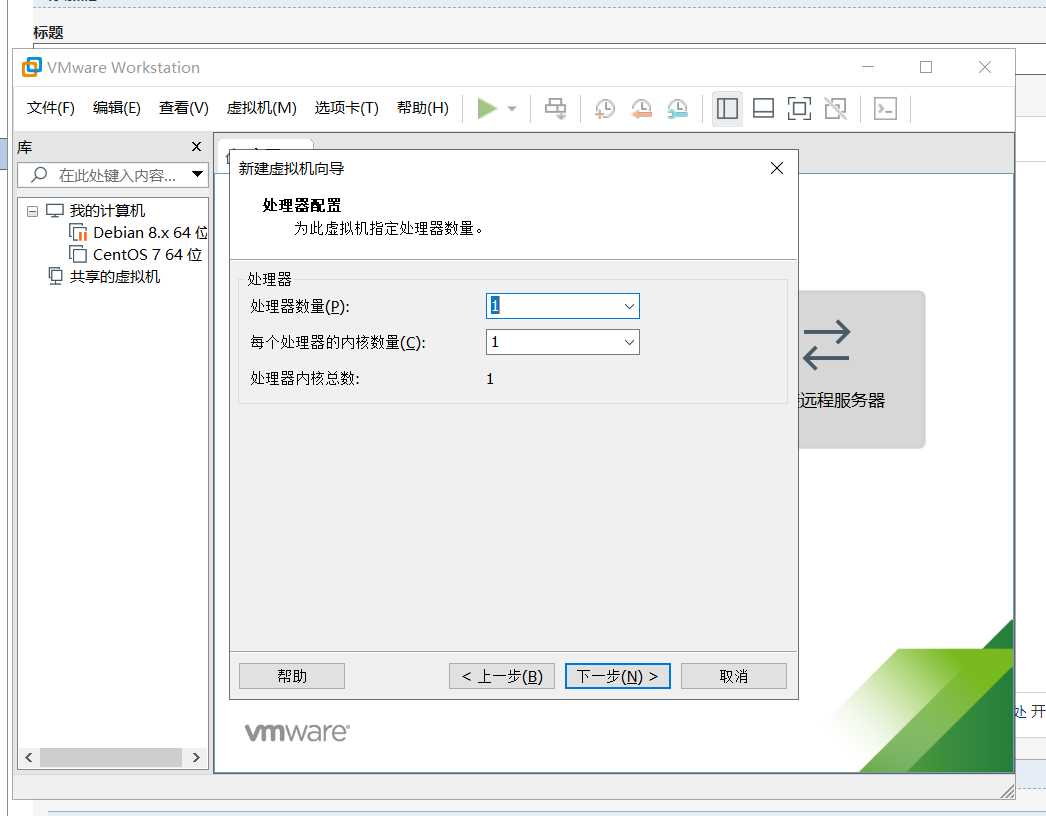1046x816 pixels.
Task: Enter full screen mode icon
Action: [799, 108]
